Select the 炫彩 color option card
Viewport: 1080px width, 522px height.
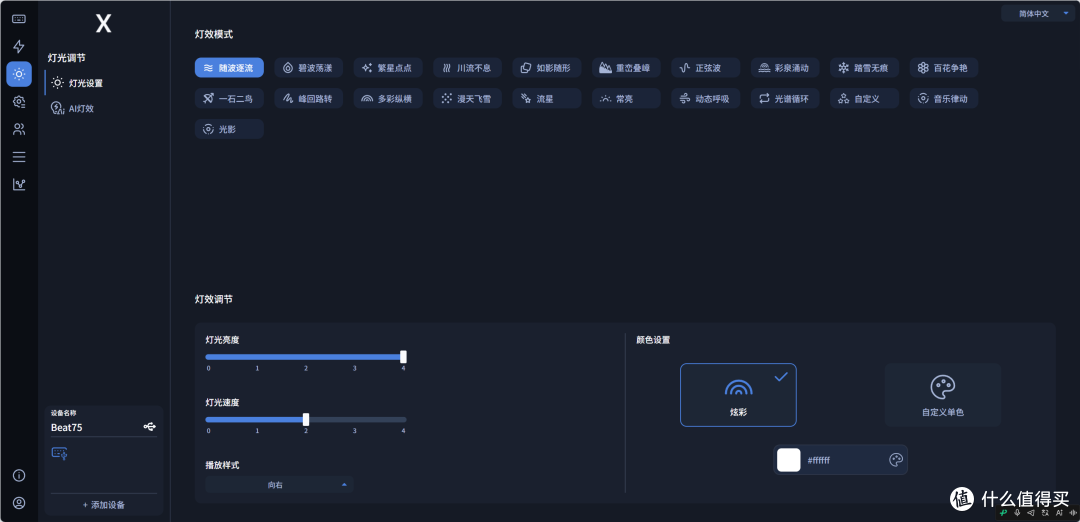tap(738, 395)
